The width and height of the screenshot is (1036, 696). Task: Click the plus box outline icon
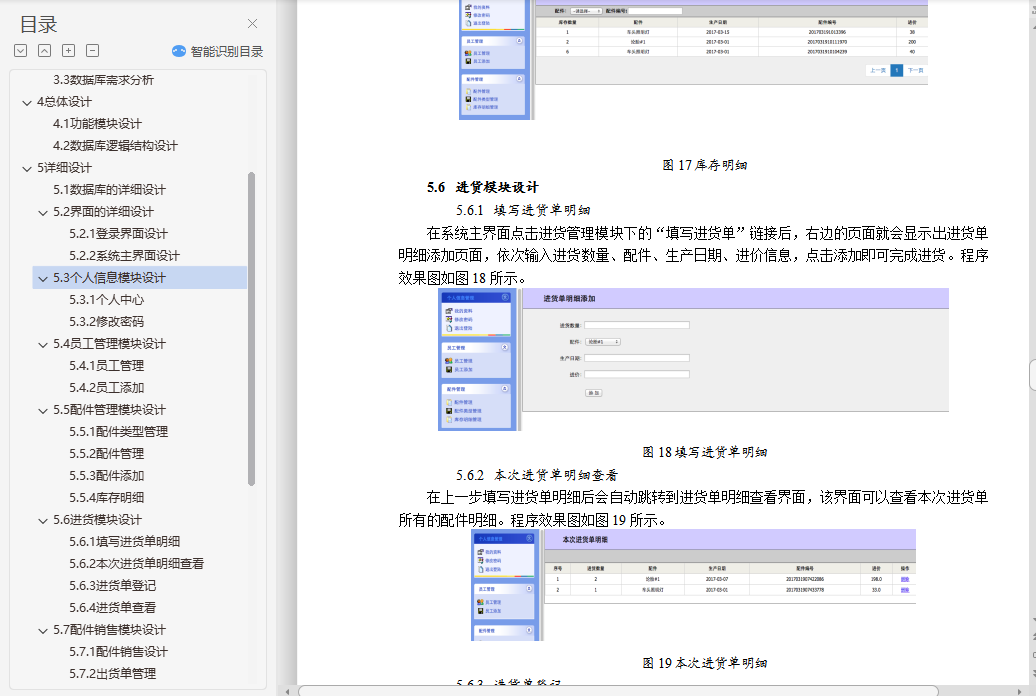68,51
